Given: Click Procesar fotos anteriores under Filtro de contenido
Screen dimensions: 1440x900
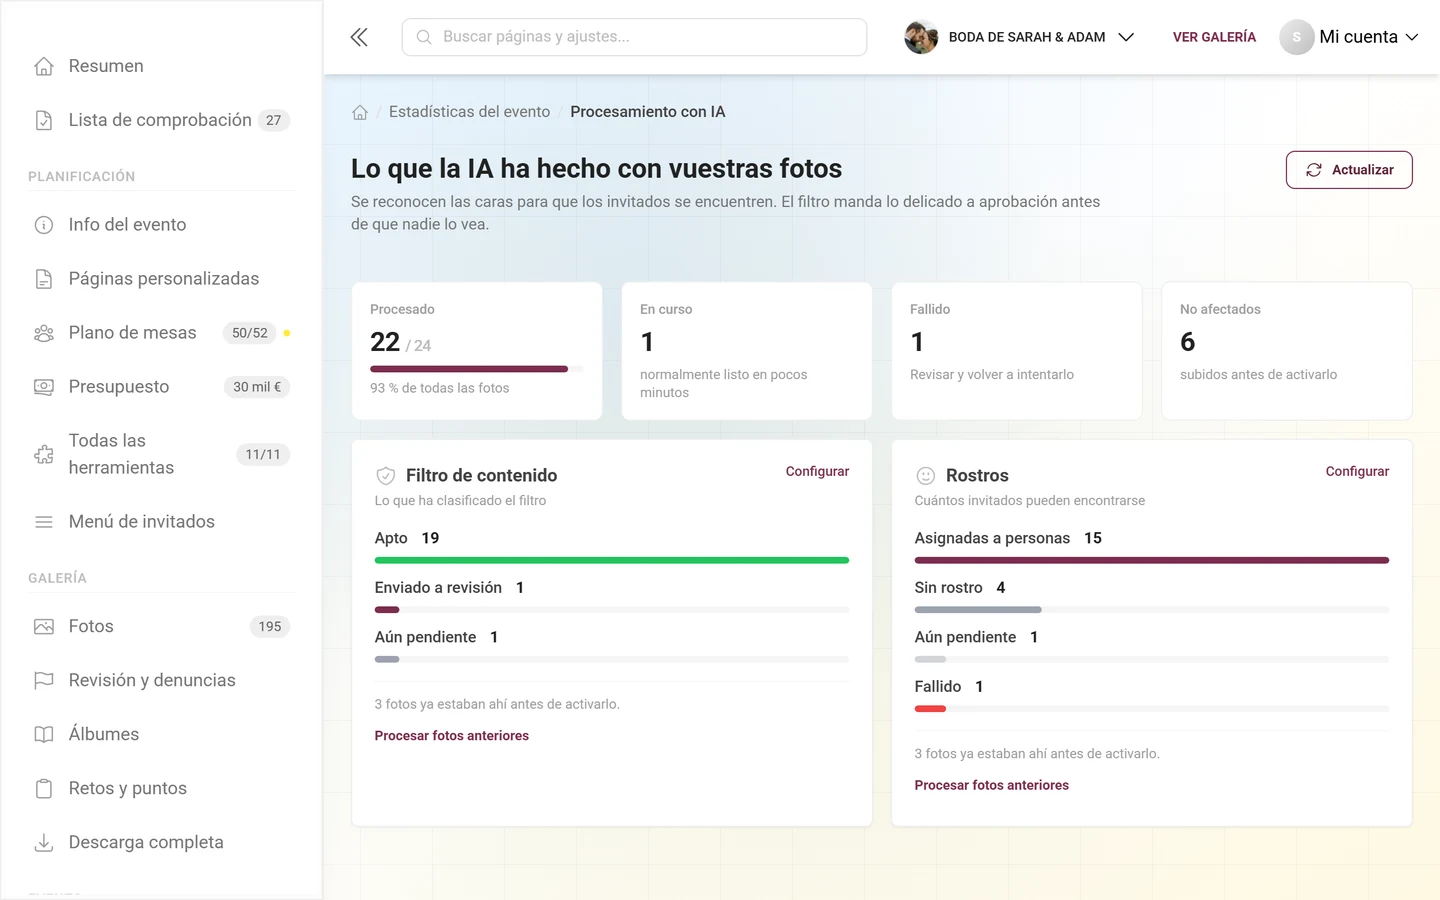Looking at the screenshot, I should [x=452, y=736].
